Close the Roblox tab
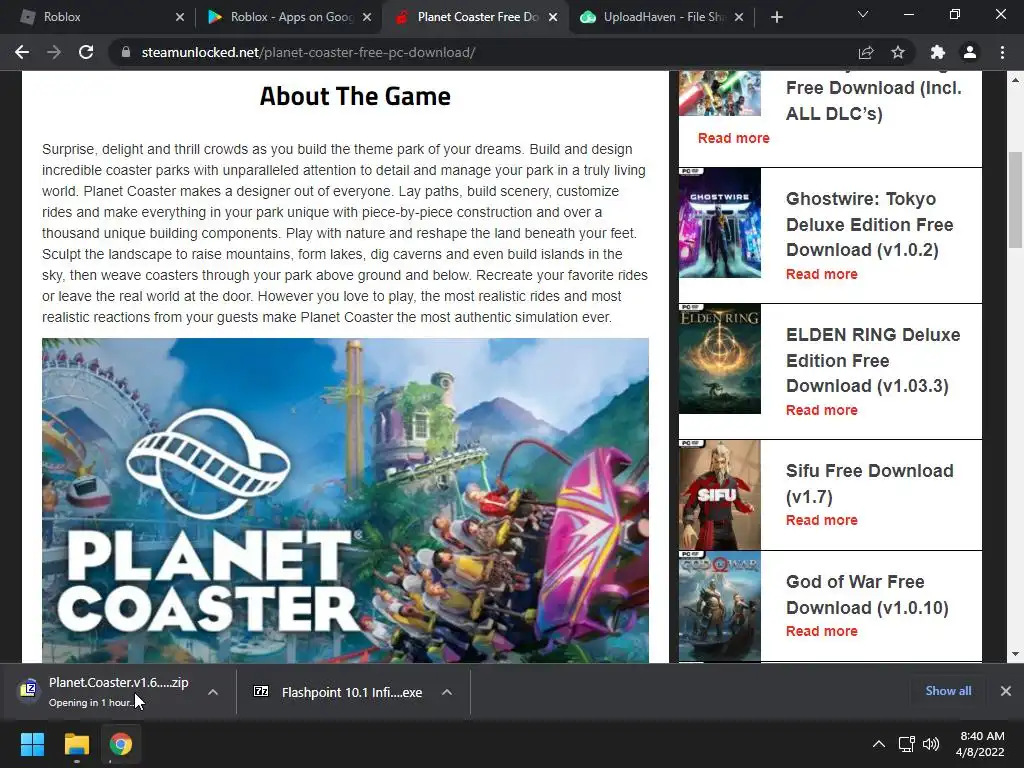 coord(180,17)
